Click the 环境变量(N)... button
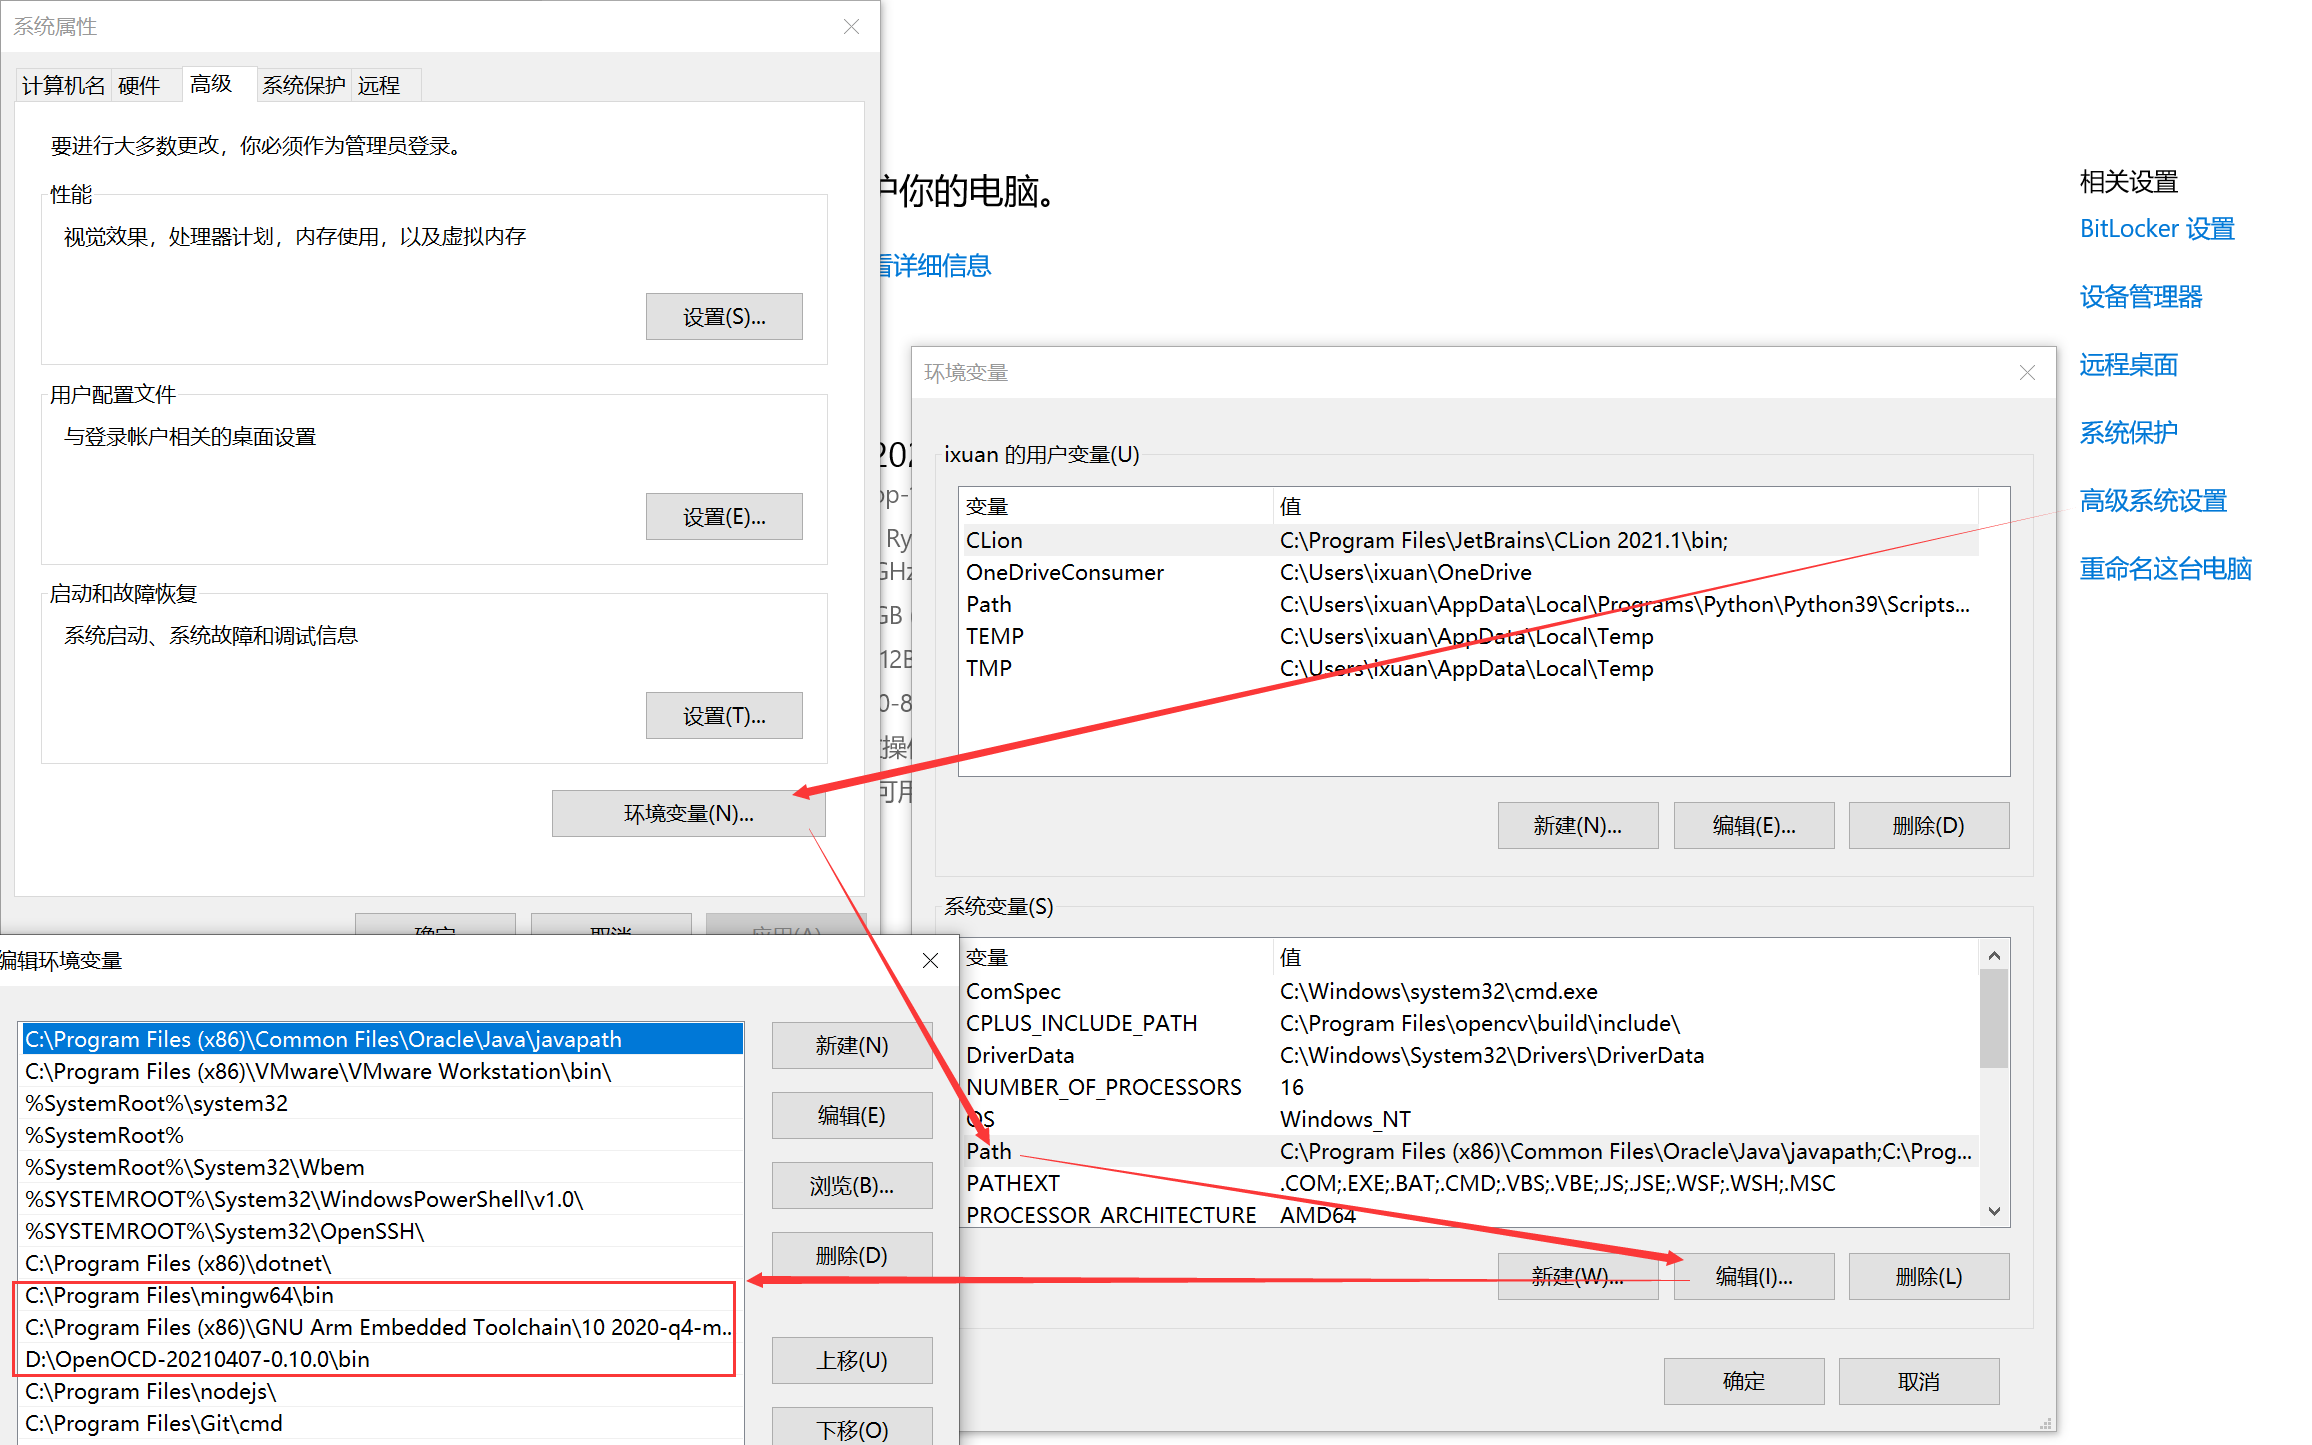2312x1445 pixels. (688, 814)
